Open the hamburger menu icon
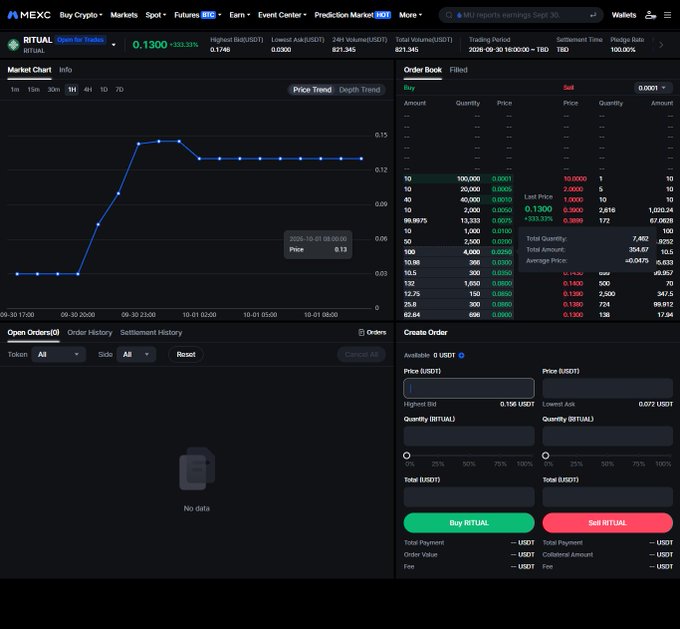680x629 pixels. pyautogui.click(x=667, y=15)
